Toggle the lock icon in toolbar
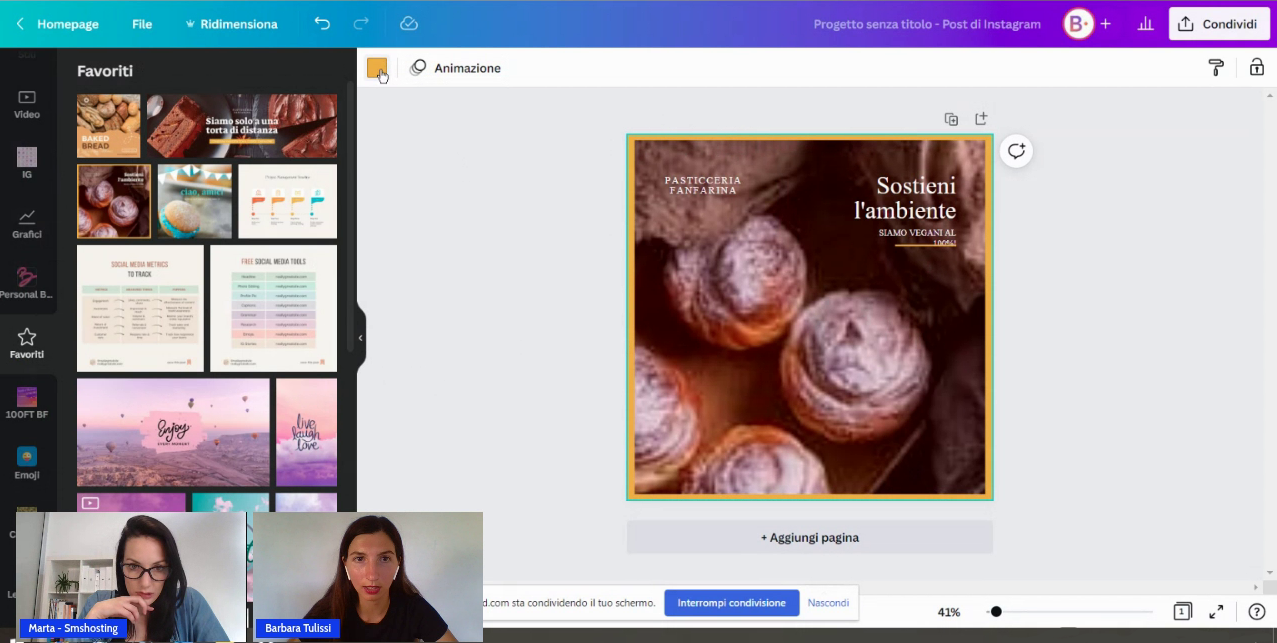Image resolution: width=1277 pixels, height=643 pixels. pos(1256,68)
